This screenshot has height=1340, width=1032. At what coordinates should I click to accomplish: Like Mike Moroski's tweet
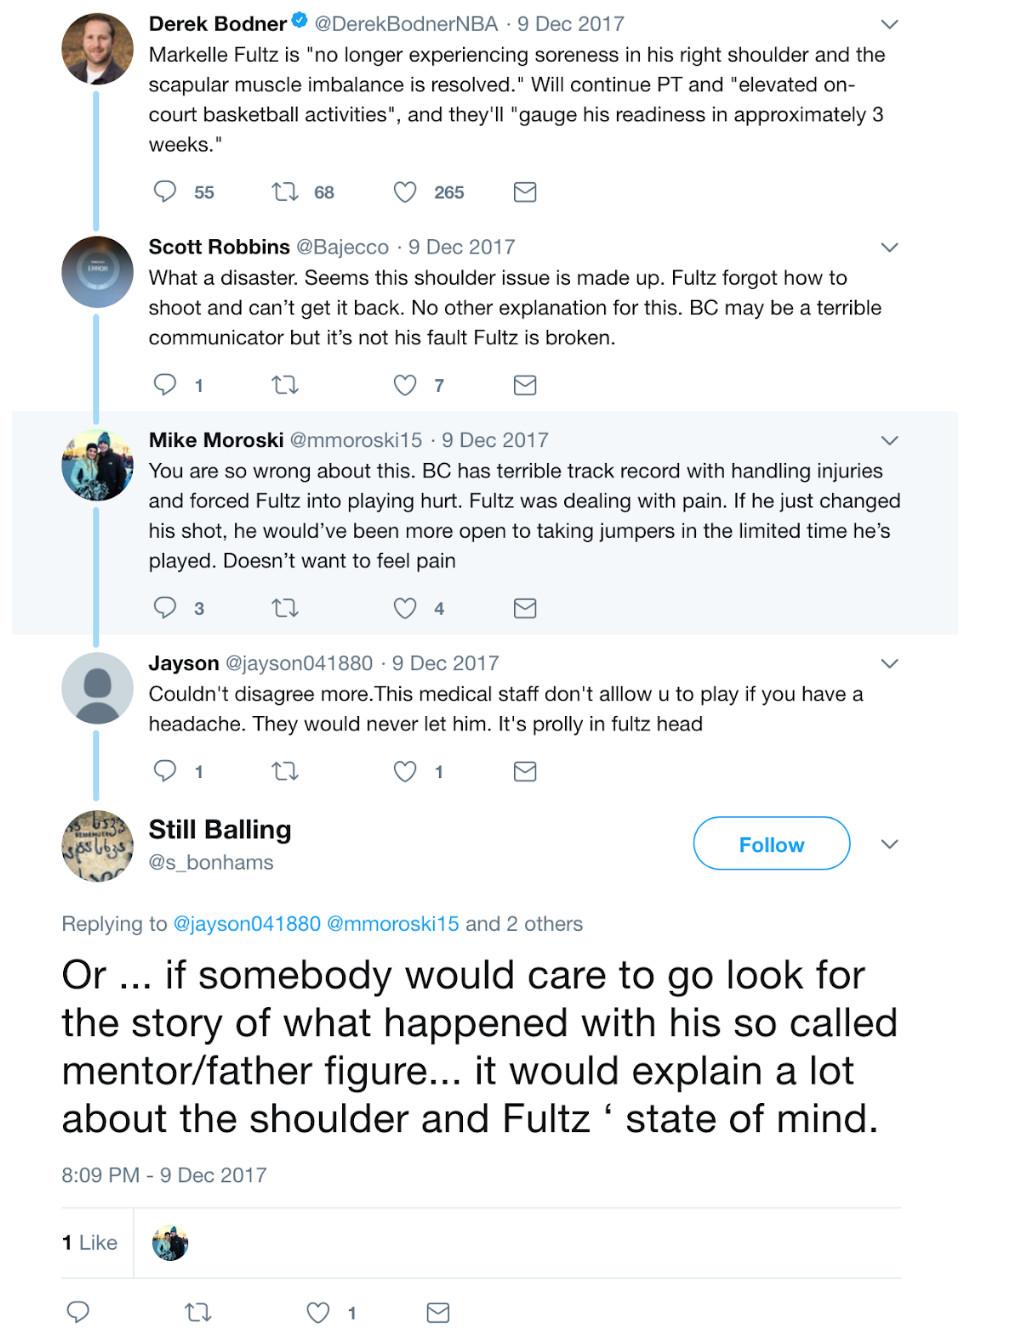pos(405,608)
